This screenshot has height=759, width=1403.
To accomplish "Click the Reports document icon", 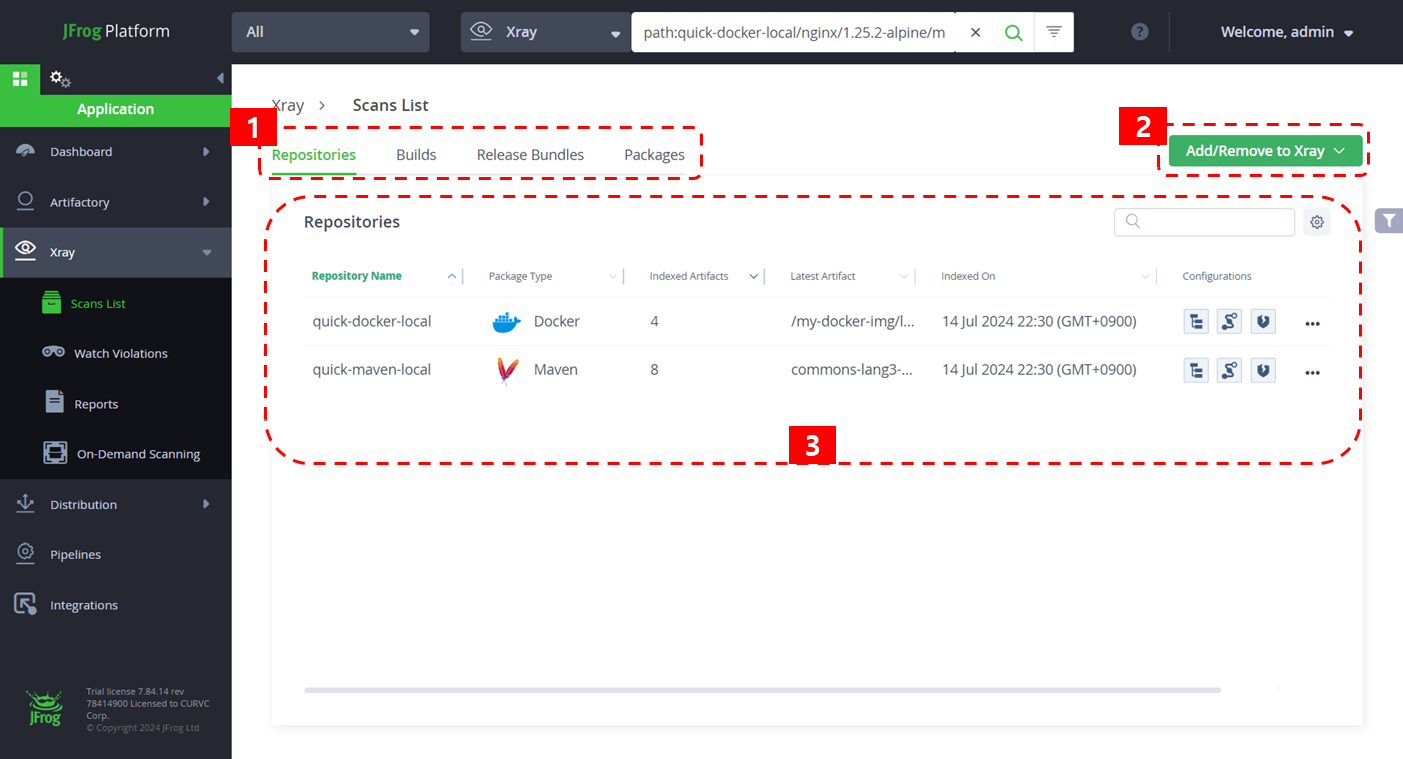I will tap(55, 402).
